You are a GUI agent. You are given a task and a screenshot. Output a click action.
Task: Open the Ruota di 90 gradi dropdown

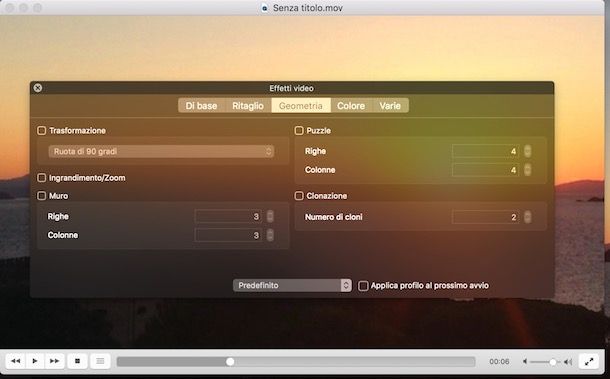click(x=161, y=151)
